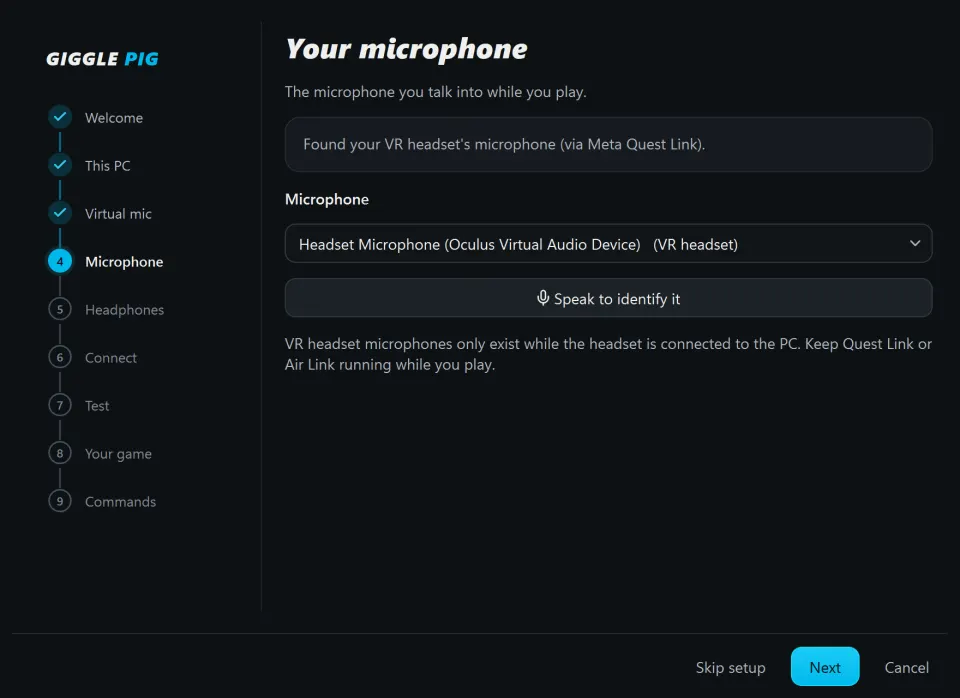Click the text 'The microphone you talk into while you play.'
Image resolution: width=960 pixels, height=698 pixels.
coord(435,92)
